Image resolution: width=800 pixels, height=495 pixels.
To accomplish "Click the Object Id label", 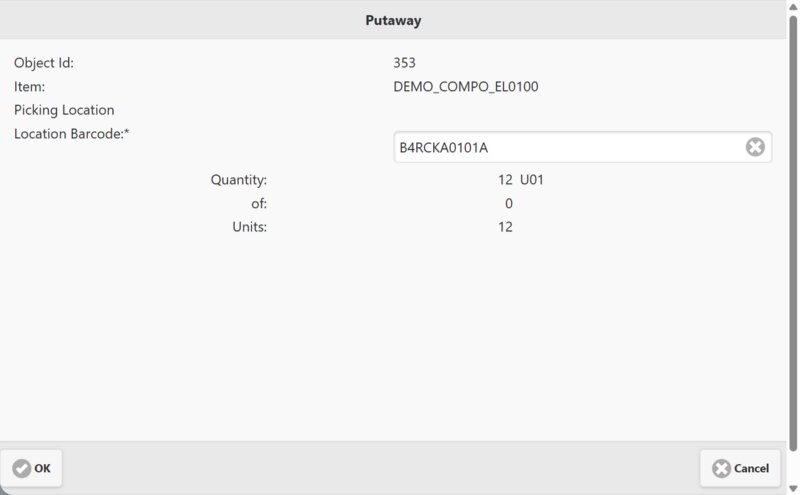I will (44, 63).
